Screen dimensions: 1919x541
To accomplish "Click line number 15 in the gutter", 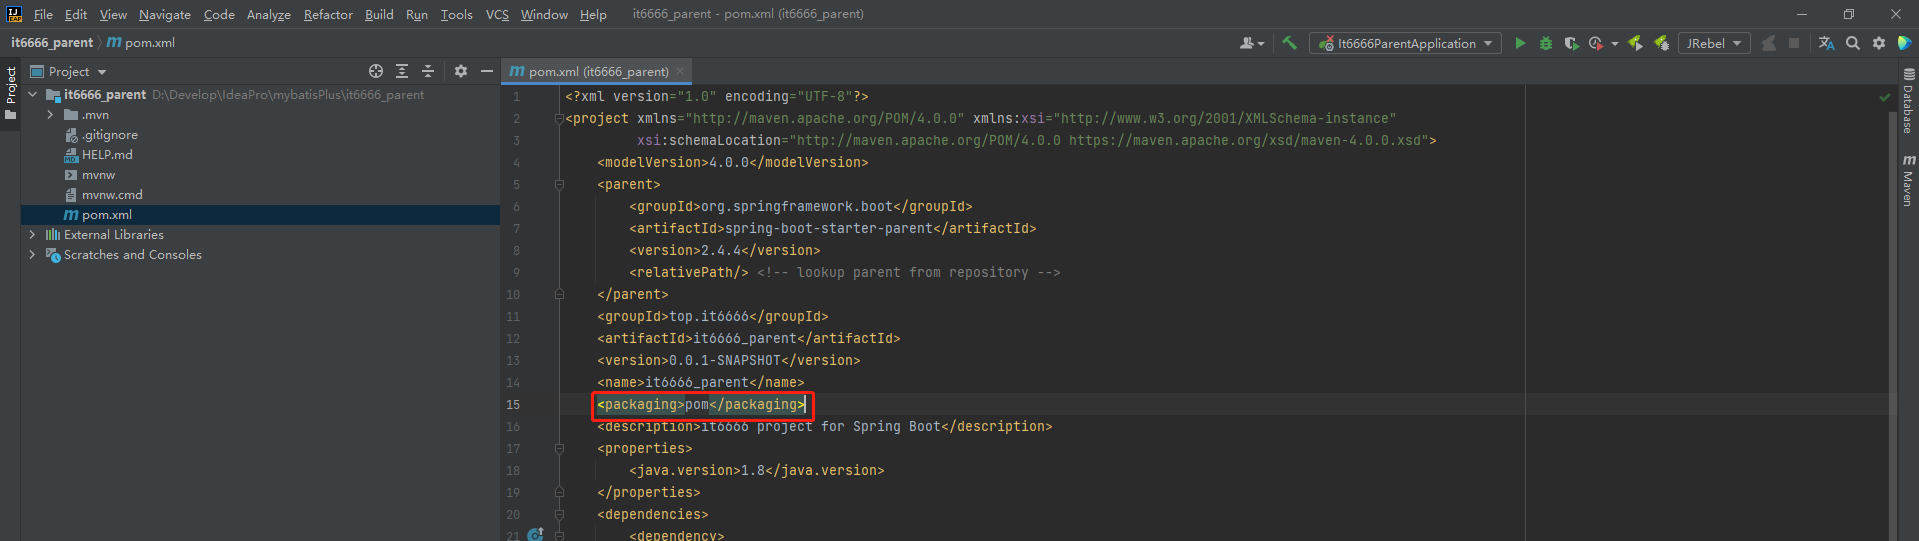I will 513,404.
